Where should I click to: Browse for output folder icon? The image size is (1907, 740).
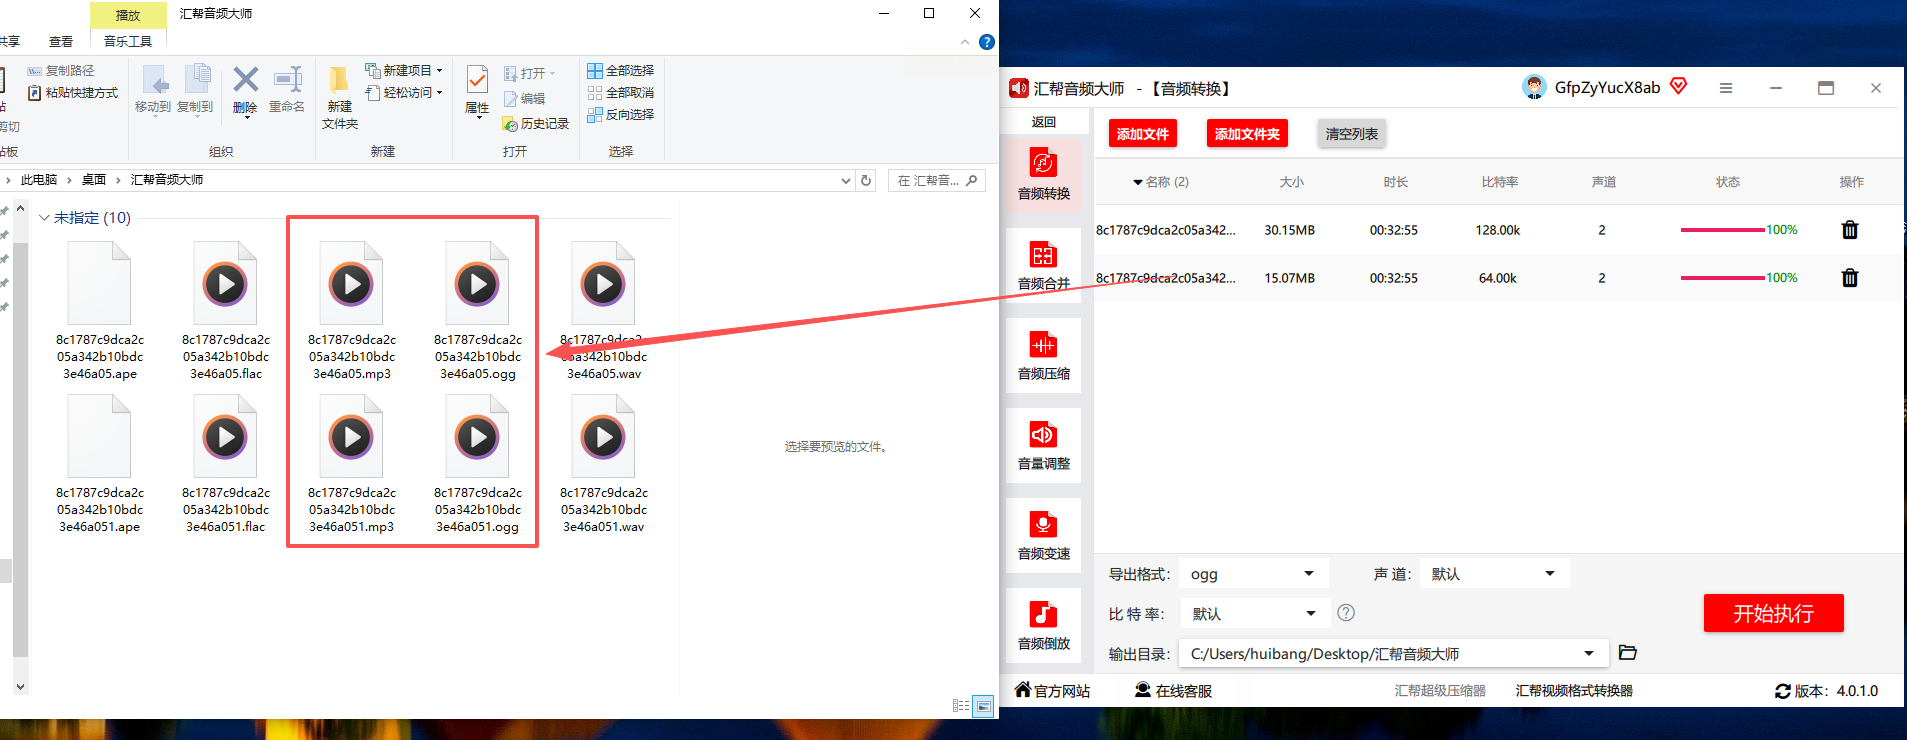pos(1628,653)
